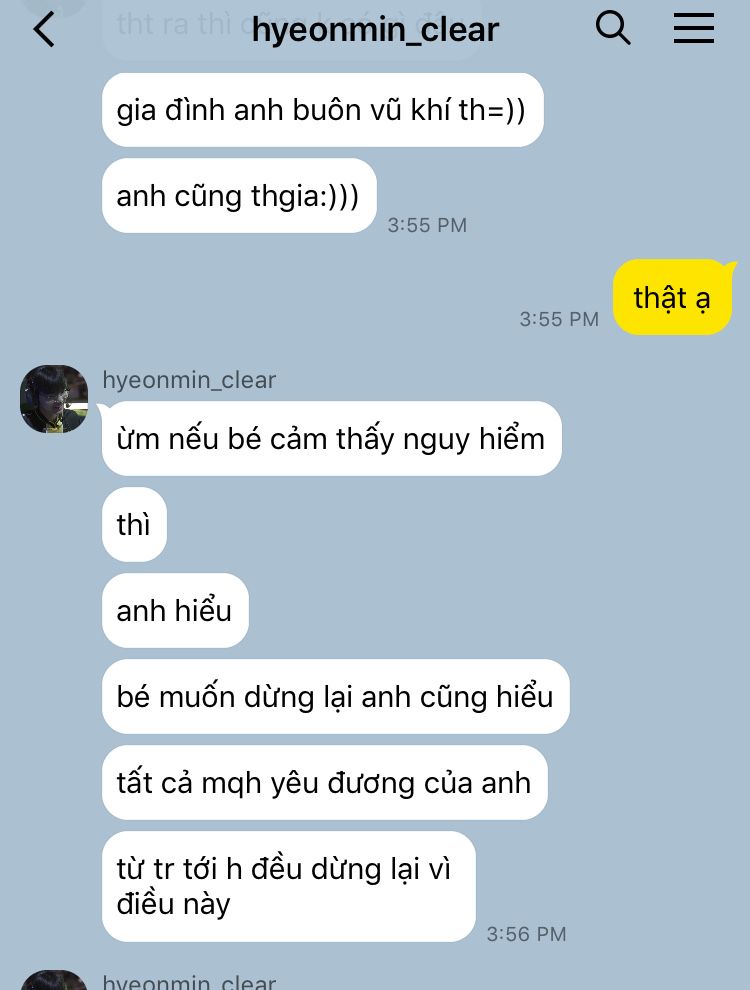Screen dimensions: 750x990
Task: Tap the hyeonmin_clear sender name above messages
Action: 189,380
